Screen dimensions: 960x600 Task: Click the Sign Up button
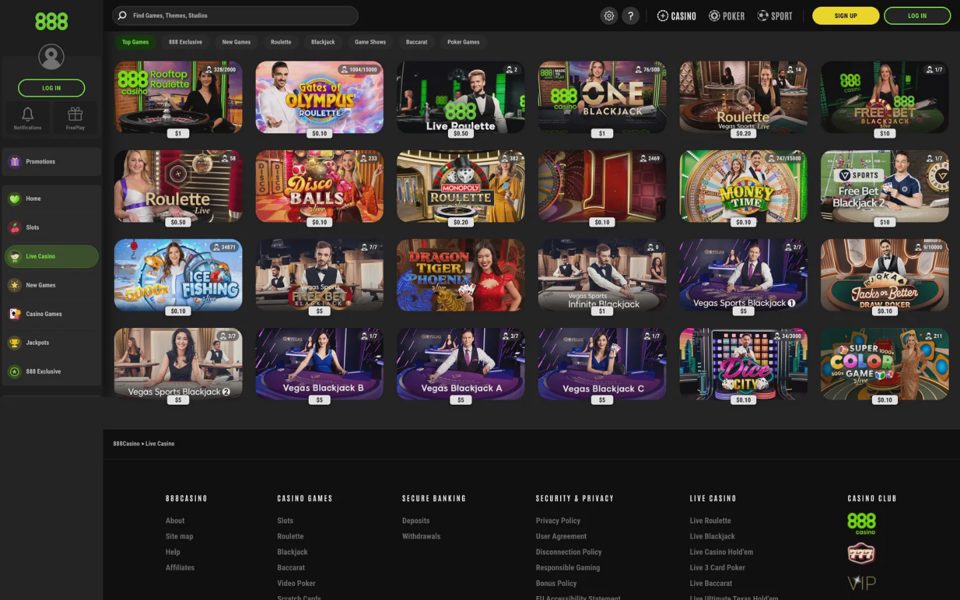pyautogui.click(x=846, y=16)
